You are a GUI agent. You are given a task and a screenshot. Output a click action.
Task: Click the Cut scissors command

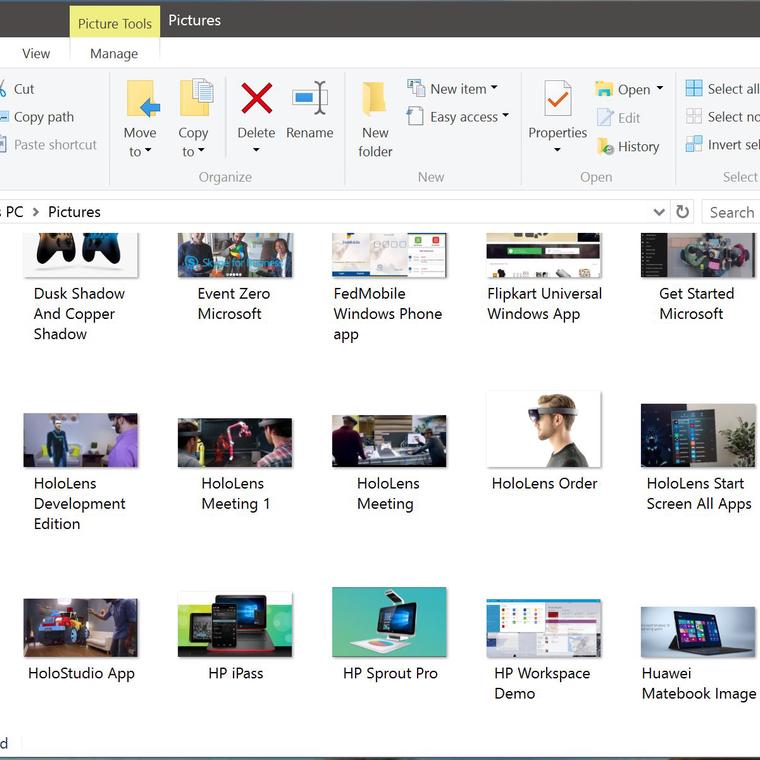pos(24,89)
